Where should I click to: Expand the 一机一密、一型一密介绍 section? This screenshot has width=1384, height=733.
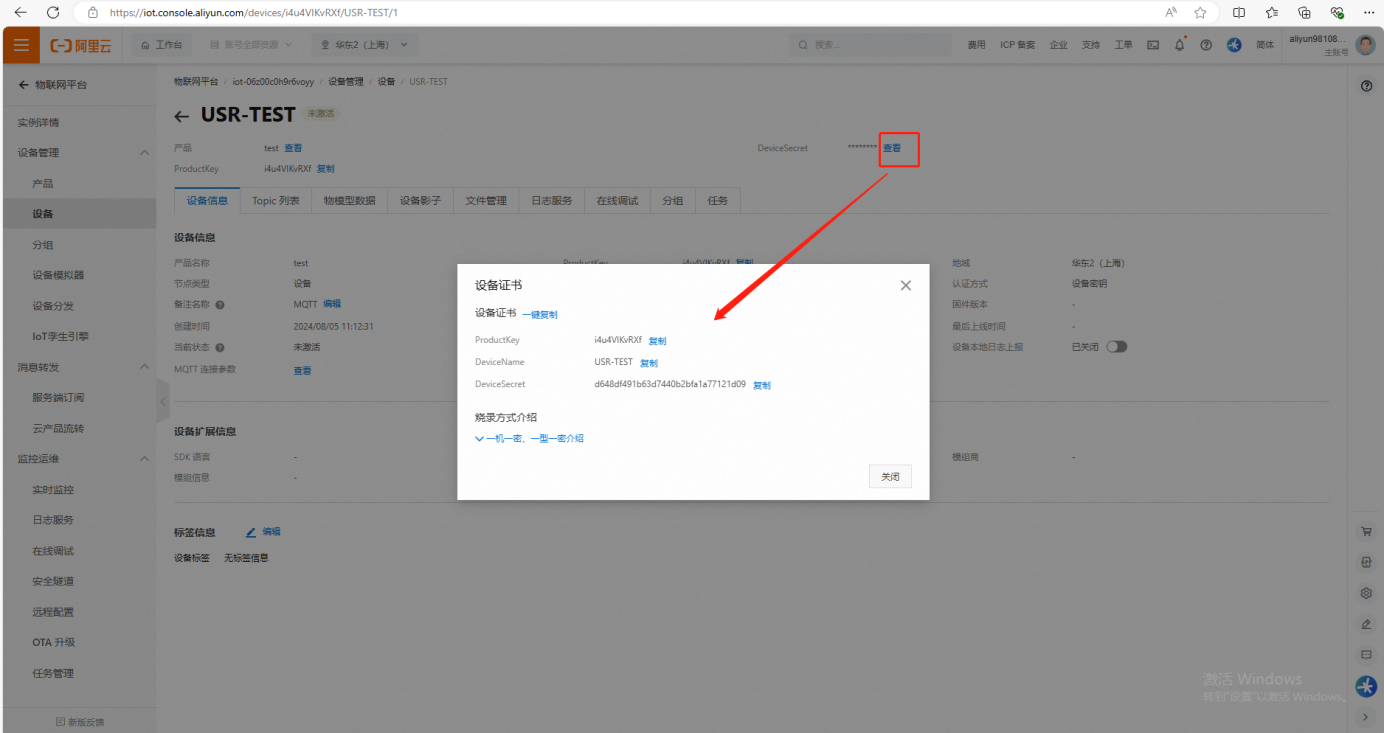click(529, 438)
